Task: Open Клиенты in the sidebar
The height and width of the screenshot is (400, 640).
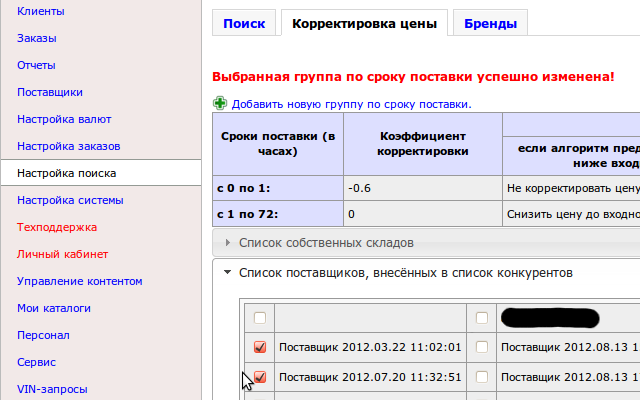Action: (x=41, y=12)
